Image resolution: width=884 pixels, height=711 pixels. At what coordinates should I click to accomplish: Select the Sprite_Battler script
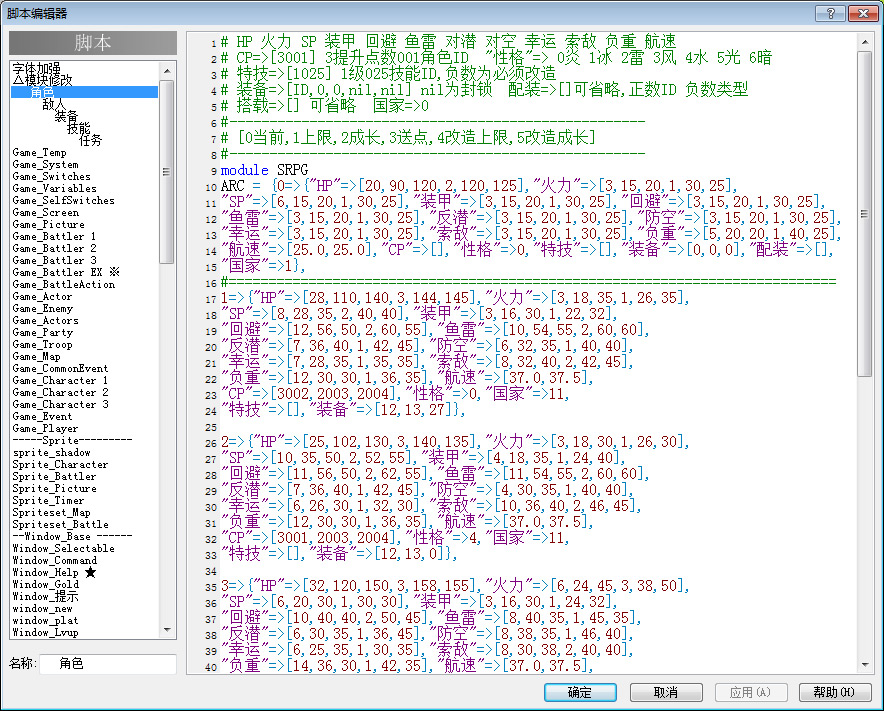[55, 476]
